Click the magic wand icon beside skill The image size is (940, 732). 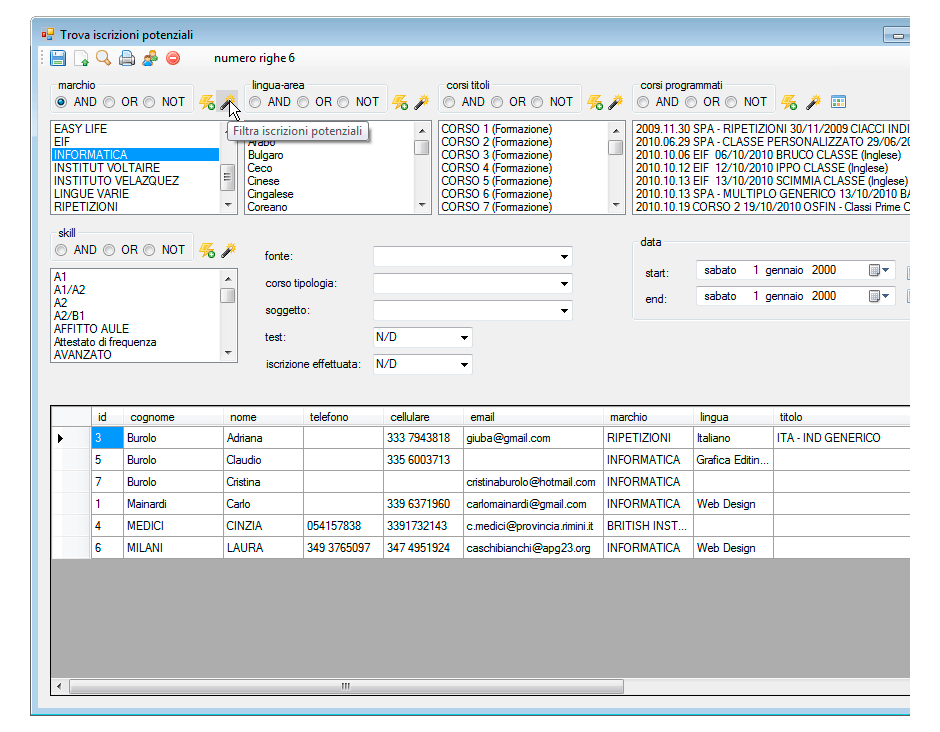tap(228, 250)
